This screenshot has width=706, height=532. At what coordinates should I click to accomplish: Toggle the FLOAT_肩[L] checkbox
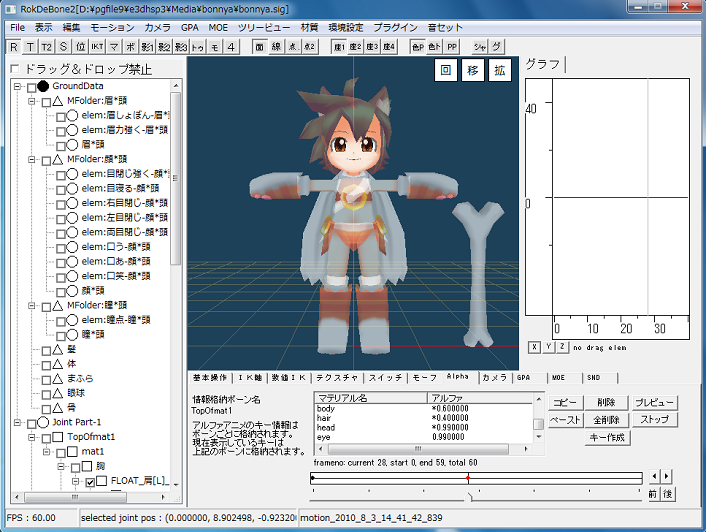(91, 482)
